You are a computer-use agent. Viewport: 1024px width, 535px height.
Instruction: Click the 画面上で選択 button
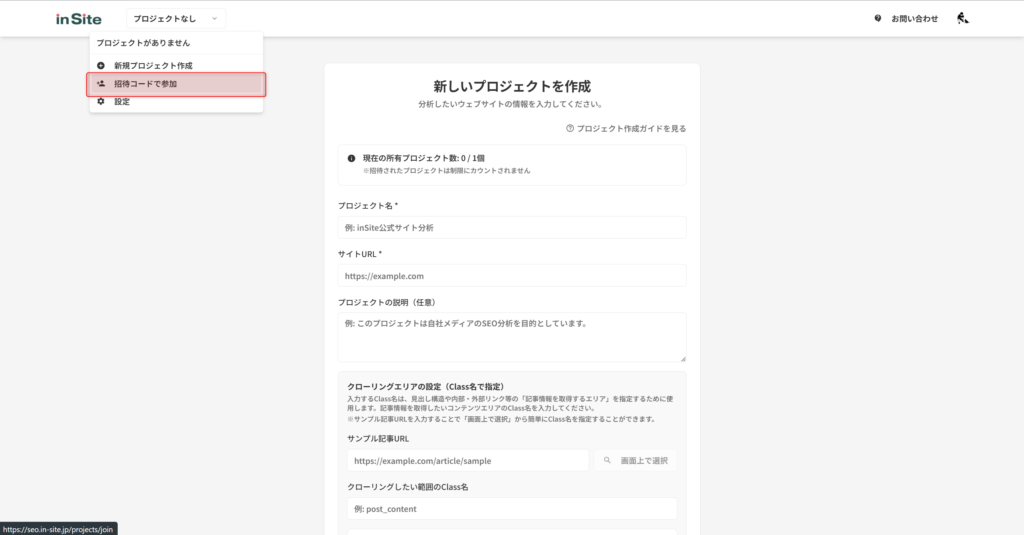pyautogui.click(x=635, y=461)
